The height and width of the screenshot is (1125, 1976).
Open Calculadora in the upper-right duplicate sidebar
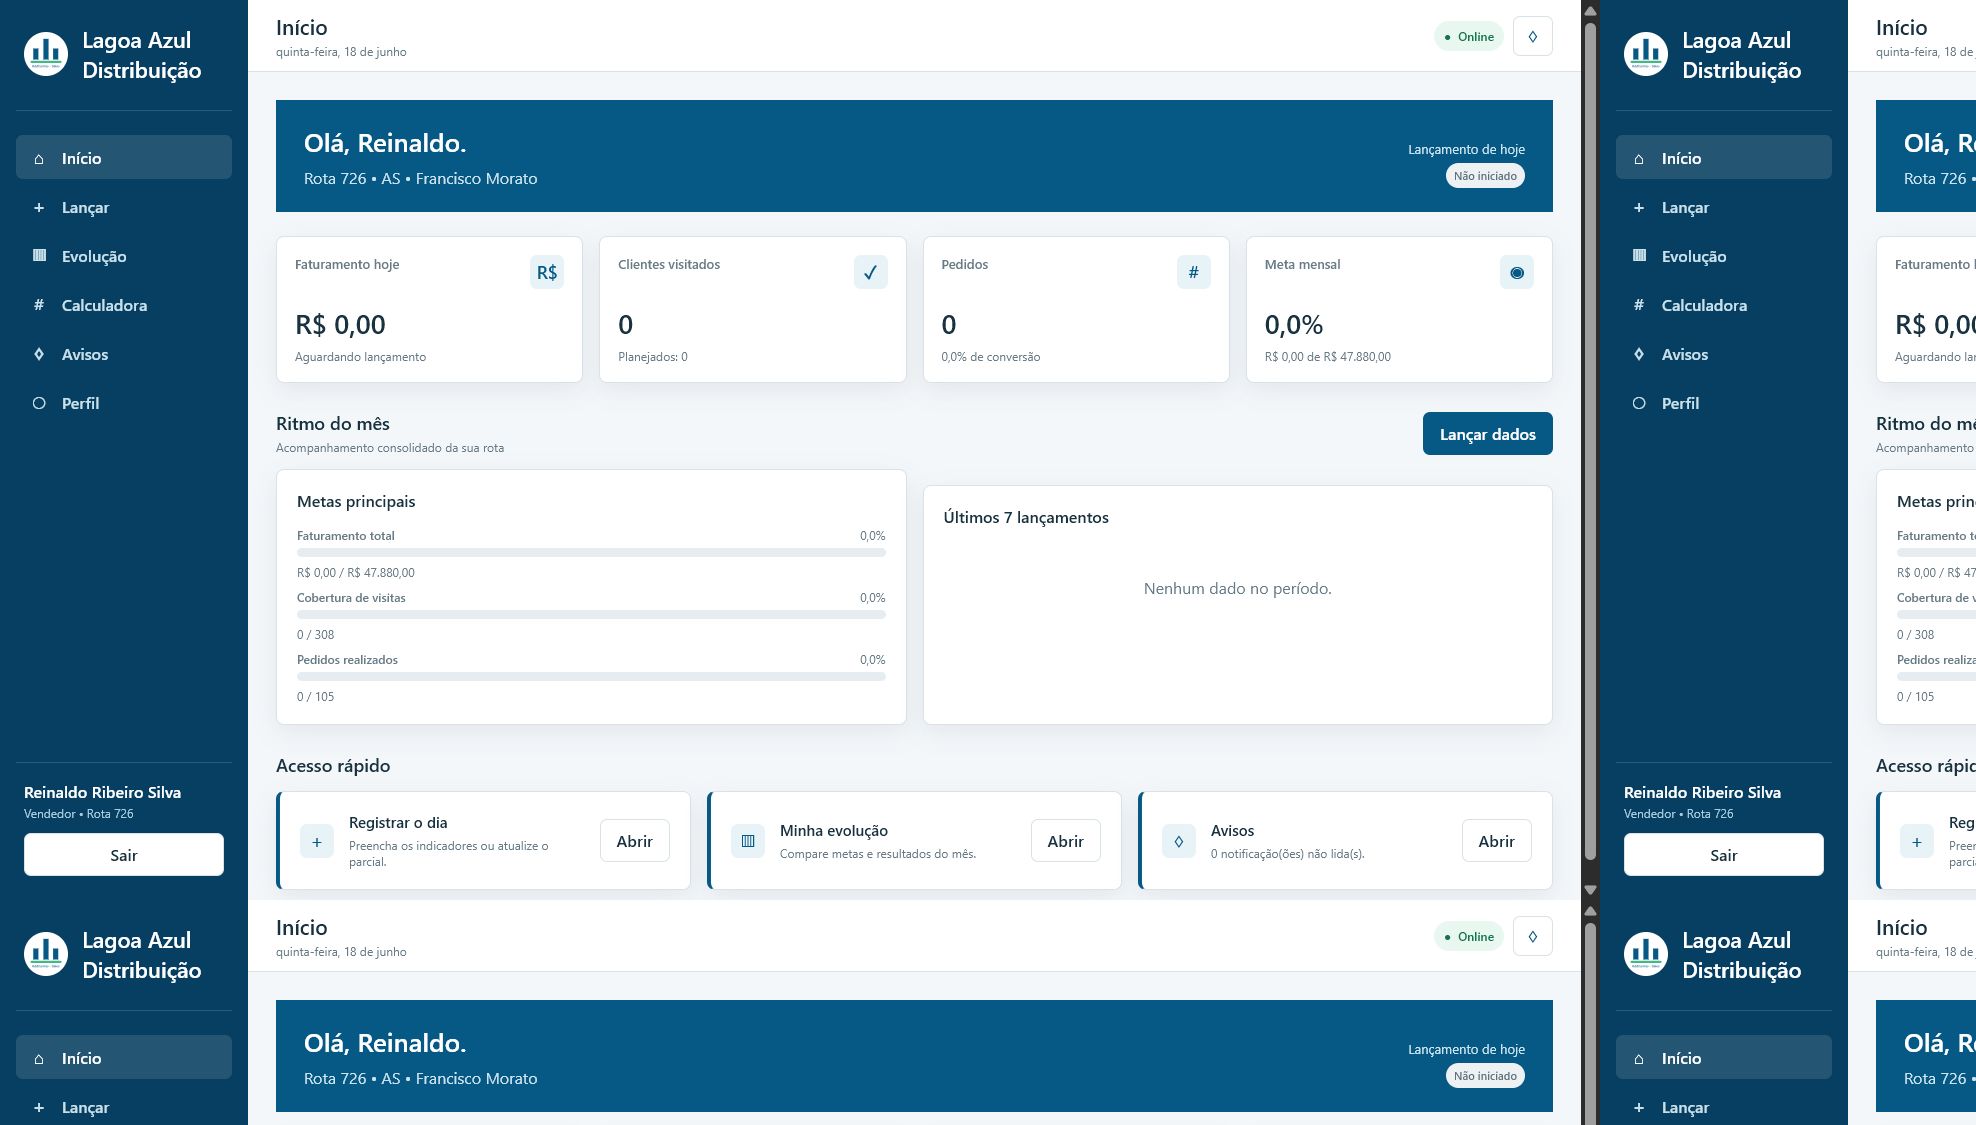tap(1724, 305)
